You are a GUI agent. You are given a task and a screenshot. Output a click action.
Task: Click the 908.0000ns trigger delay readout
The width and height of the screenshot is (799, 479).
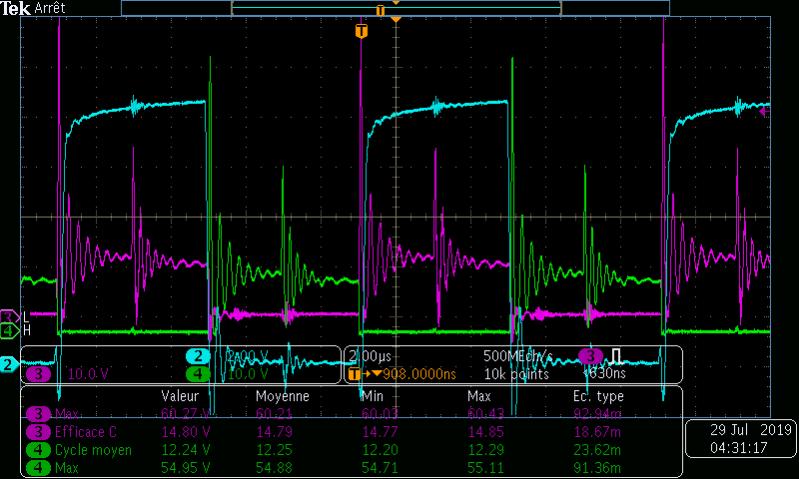pyautogui.click(x=419, y=375)
